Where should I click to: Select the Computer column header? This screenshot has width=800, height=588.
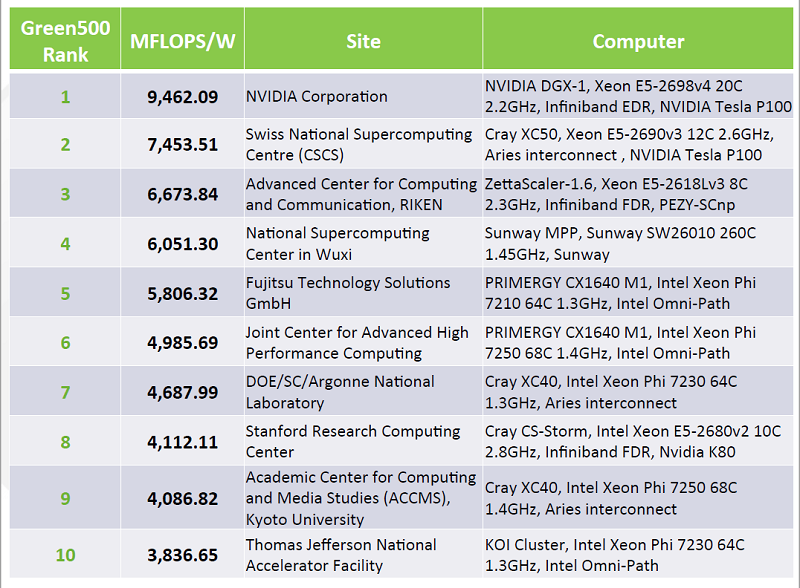pyautogui.click(x=638, y=38)
